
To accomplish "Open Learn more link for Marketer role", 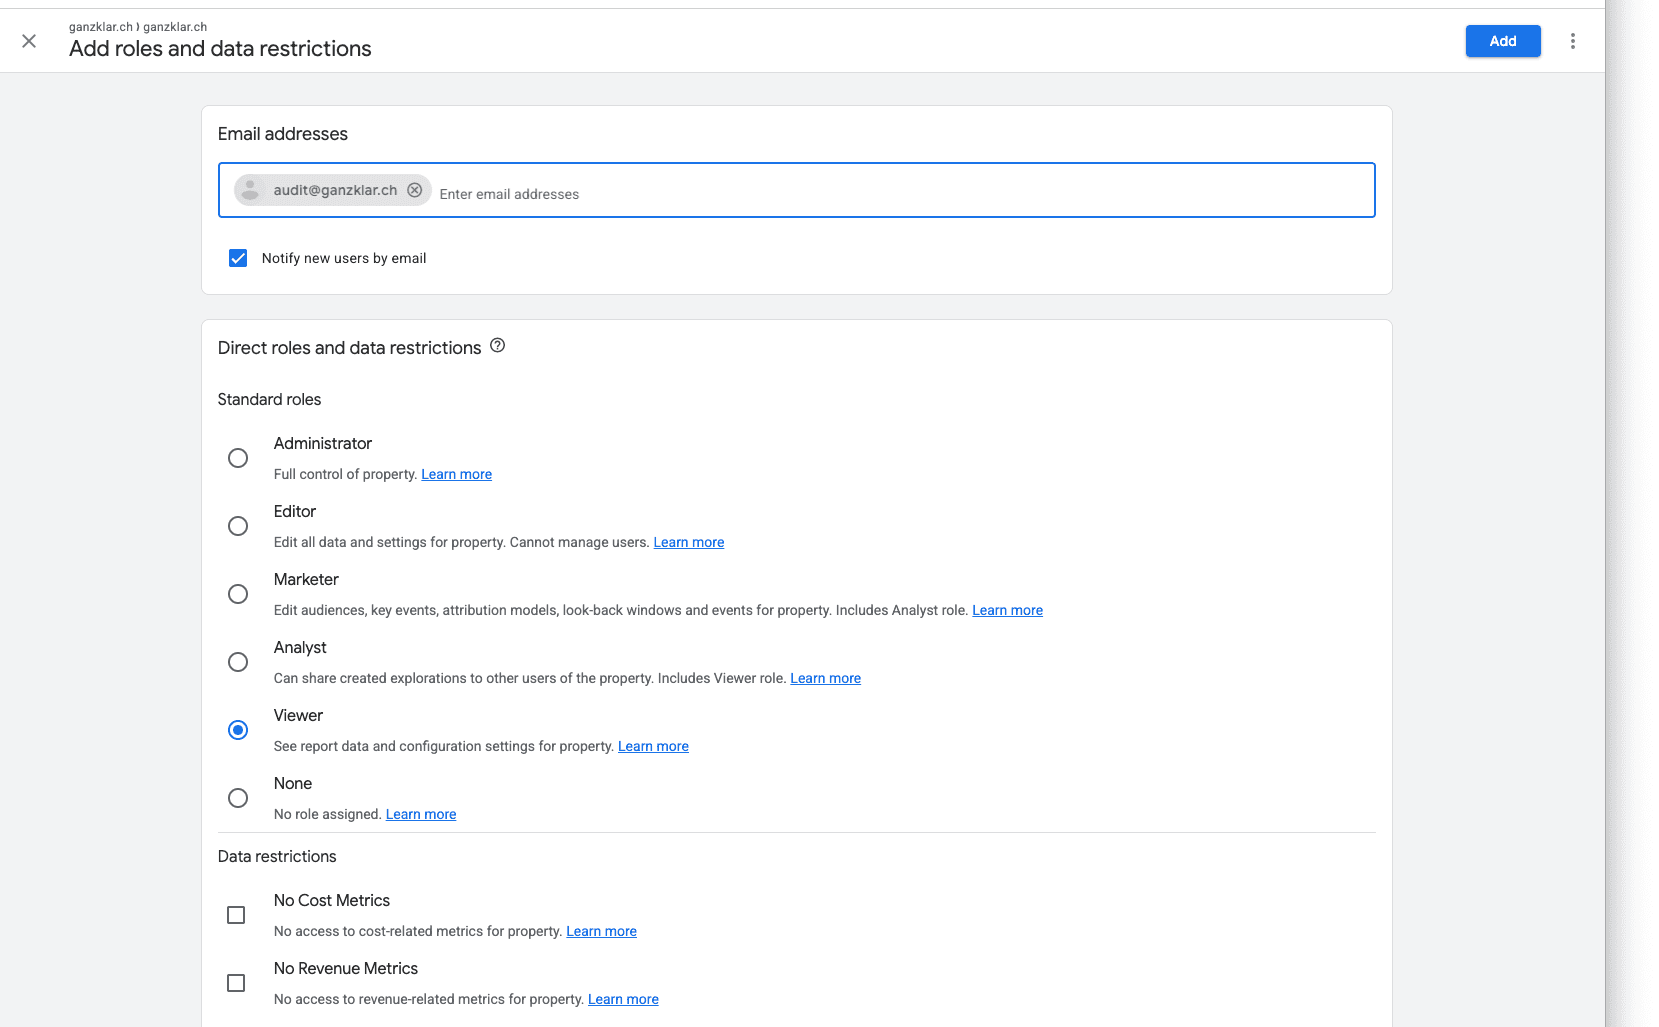I will (x=1007, y=610).
